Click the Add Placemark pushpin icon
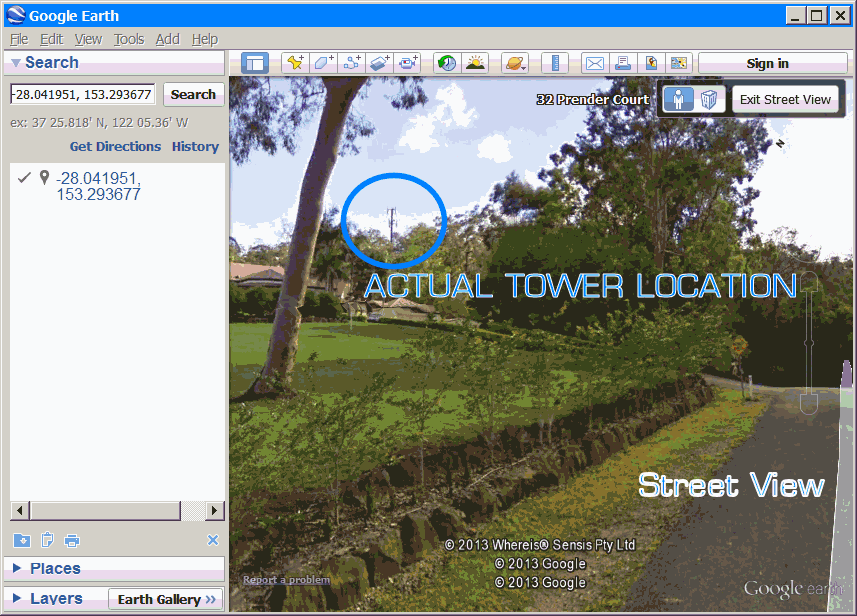The width and height of the screenshot is (857, 616). [295, 63]
